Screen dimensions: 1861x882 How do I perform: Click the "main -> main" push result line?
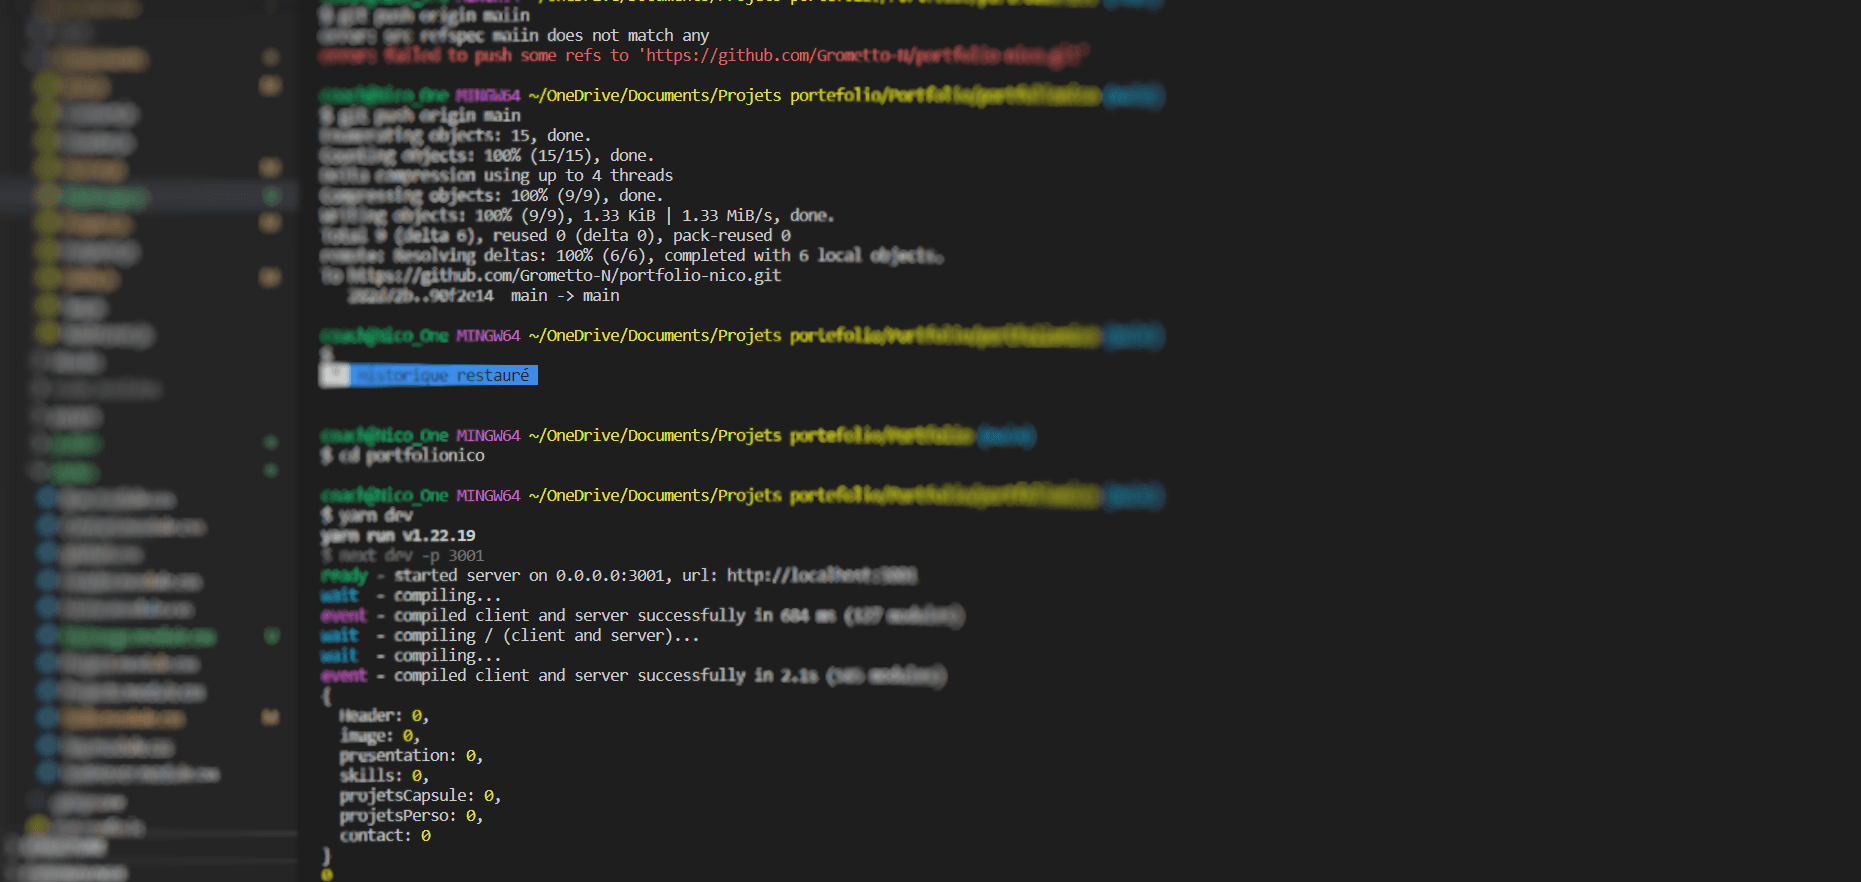click(x=565, y=295)
